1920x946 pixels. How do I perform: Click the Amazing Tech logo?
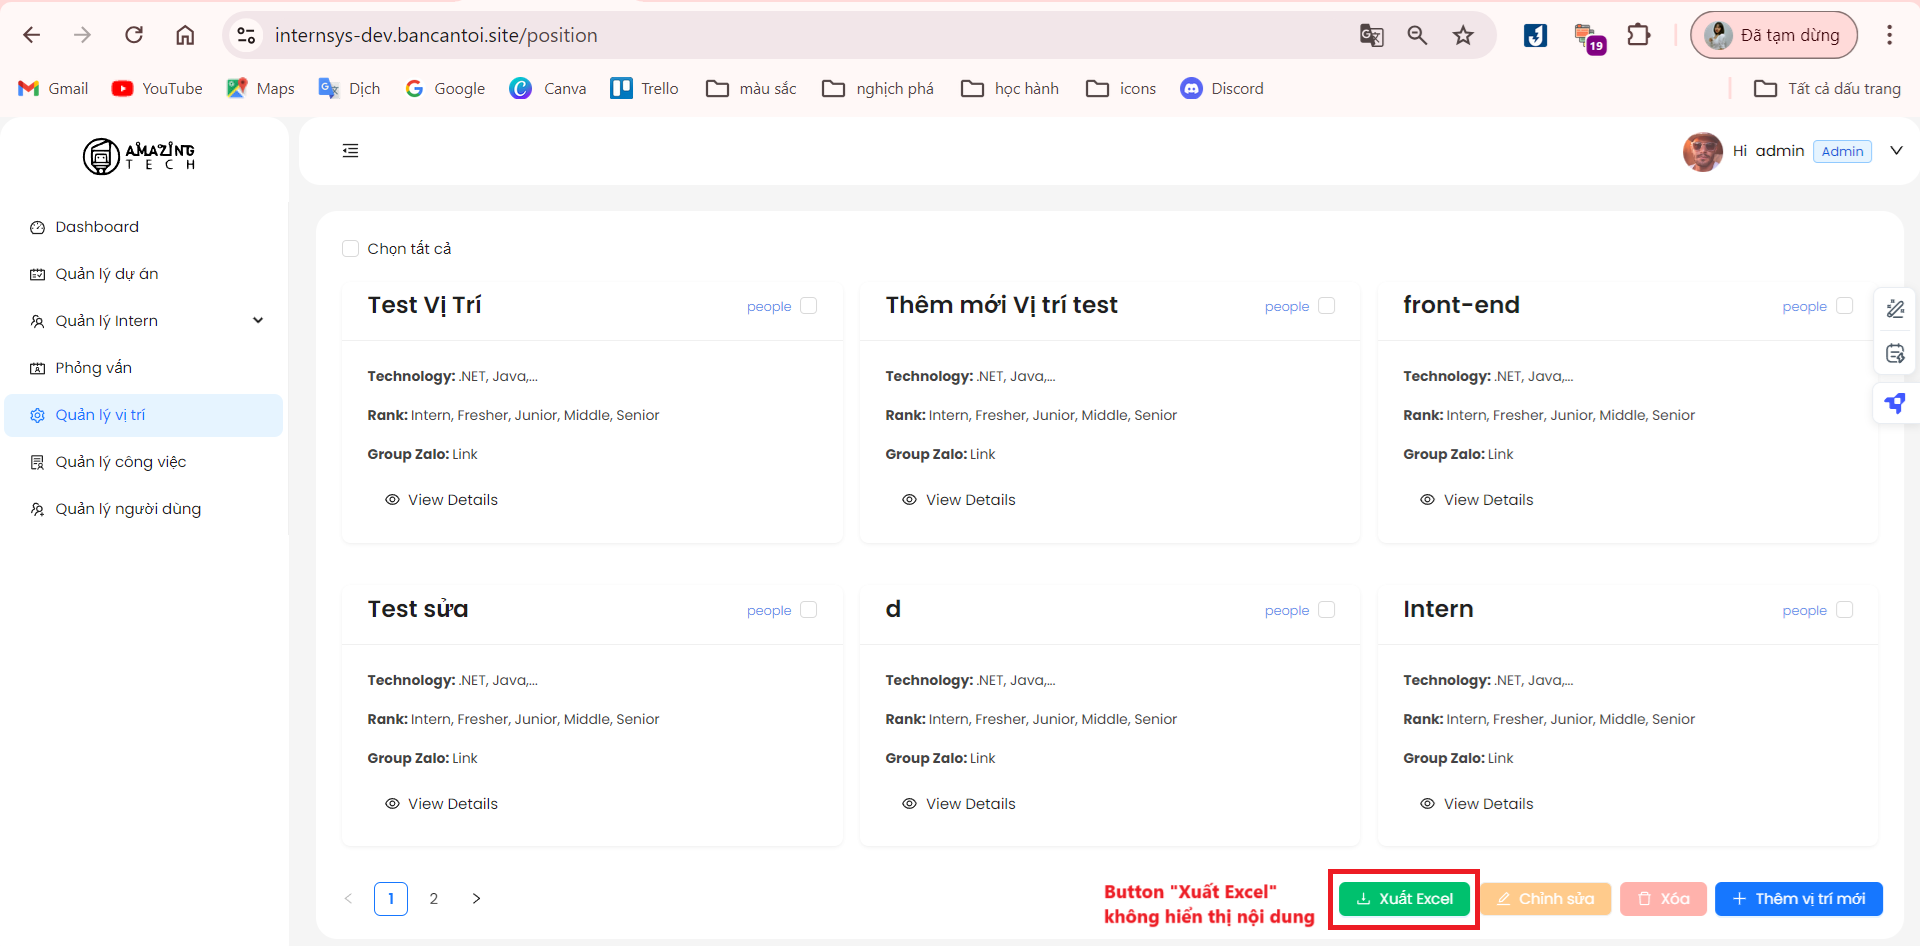139,156
